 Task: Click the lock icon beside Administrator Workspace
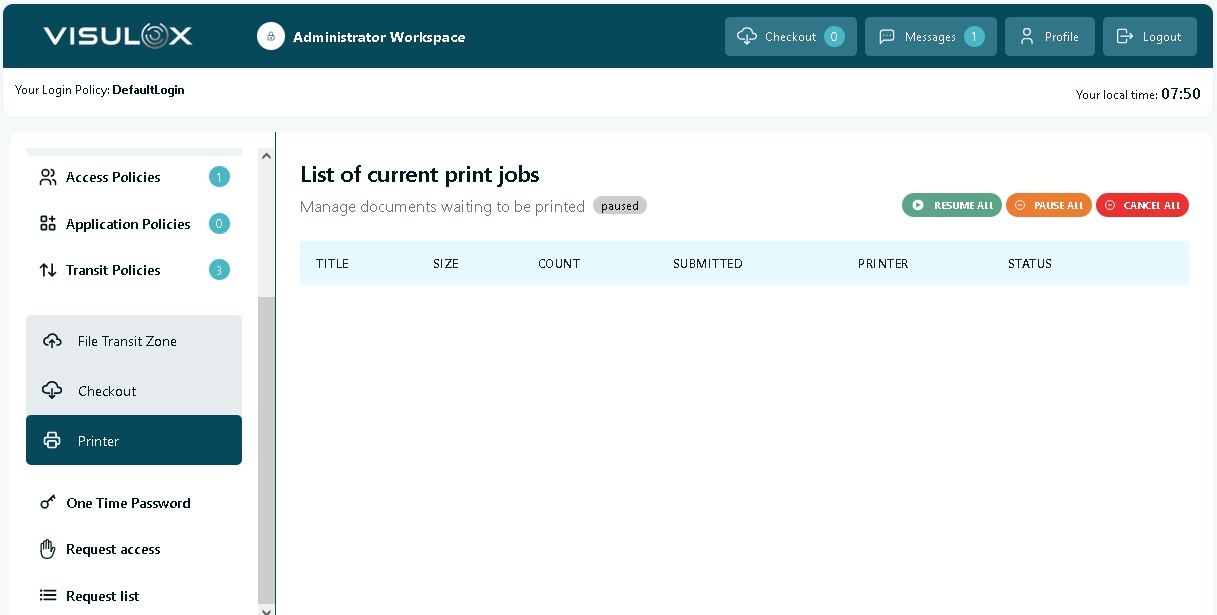click(x=270, y=37)
